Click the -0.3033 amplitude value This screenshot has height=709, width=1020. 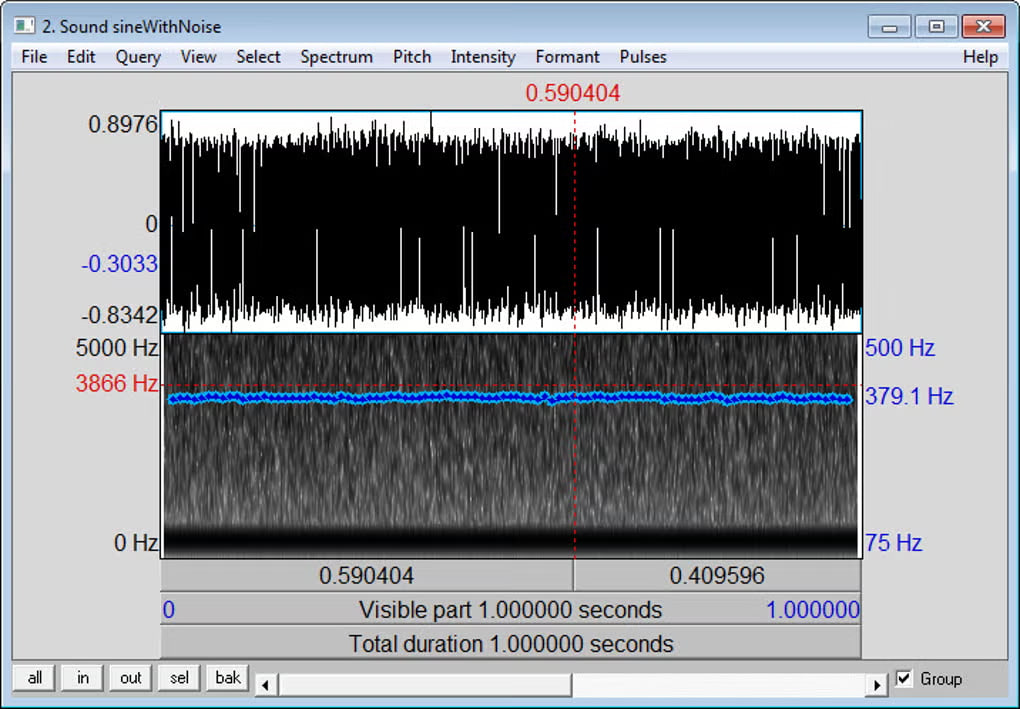[x=119, y=264]
